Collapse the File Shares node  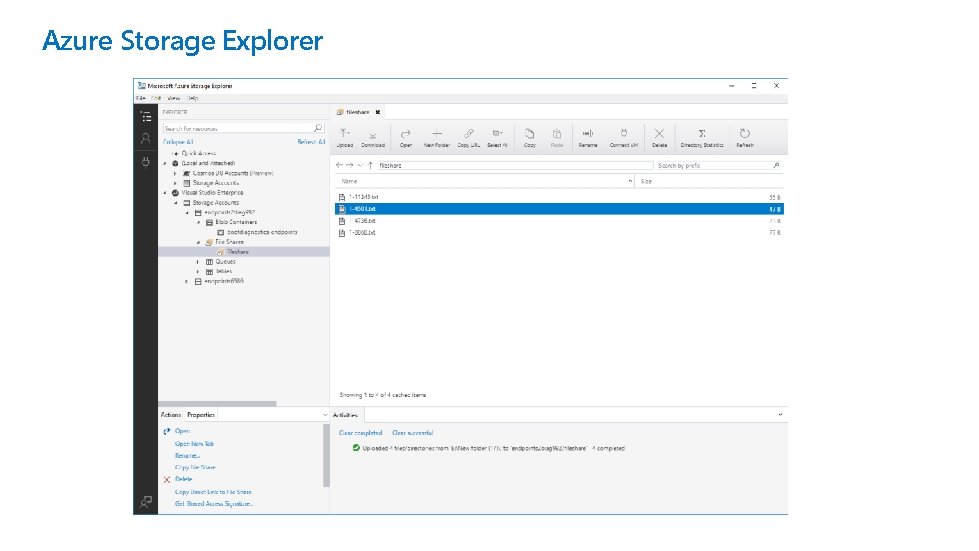[x=199, y=242]
